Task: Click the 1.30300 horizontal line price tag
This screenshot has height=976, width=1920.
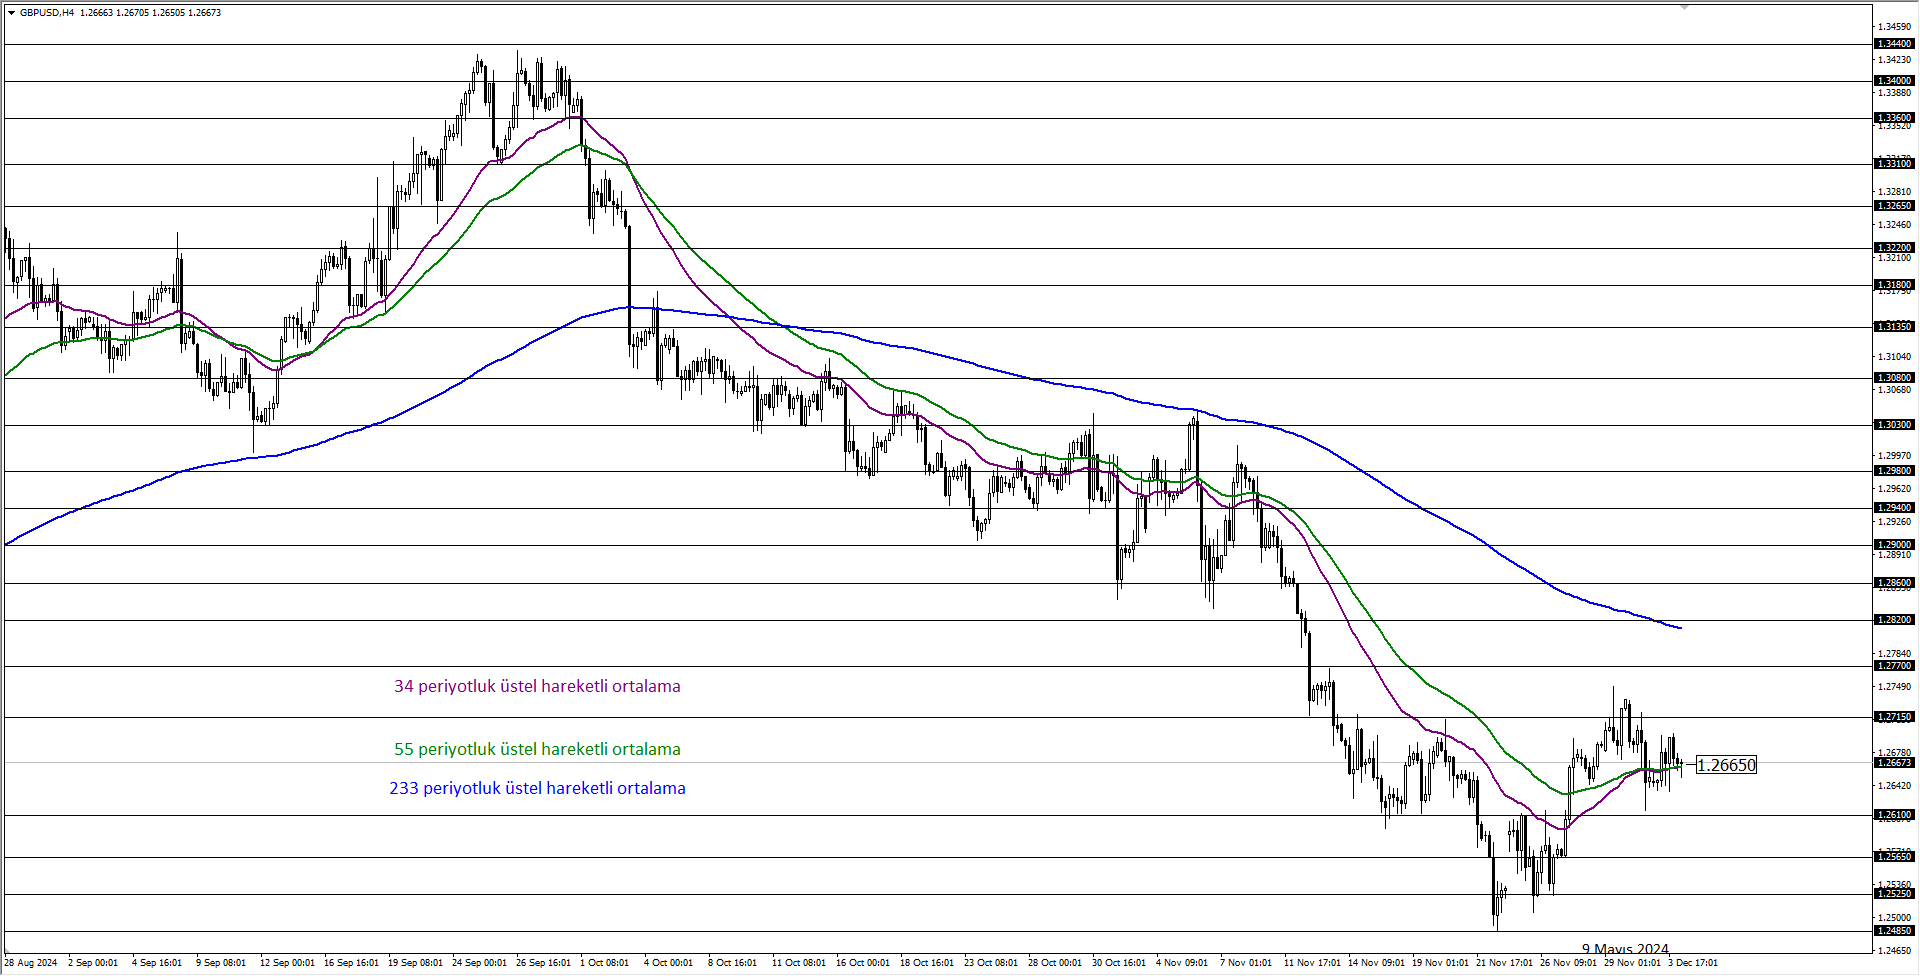Action: [x=1894, y=425]
